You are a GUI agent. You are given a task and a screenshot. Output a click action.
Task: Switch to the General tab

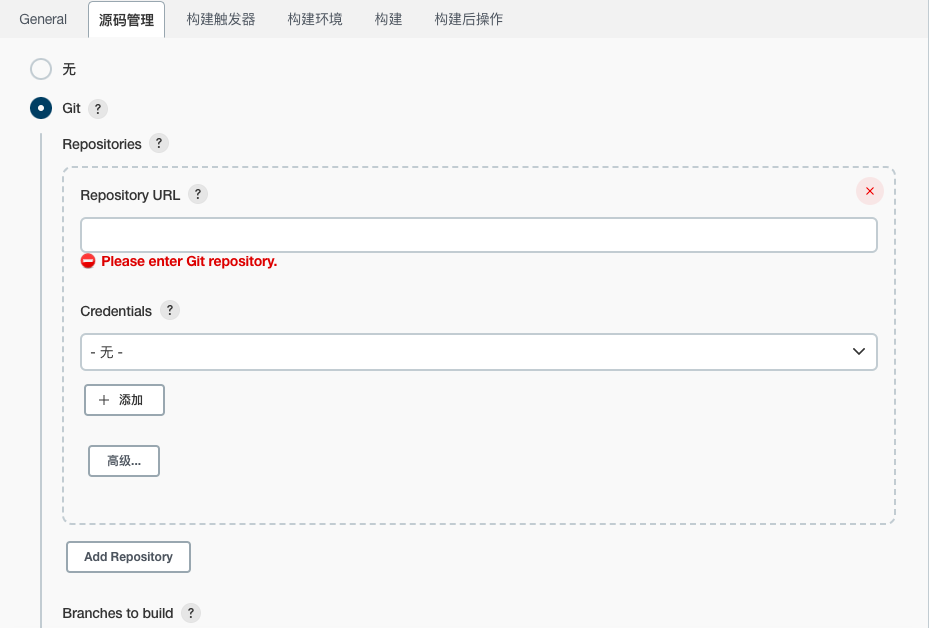coord(43,19)
